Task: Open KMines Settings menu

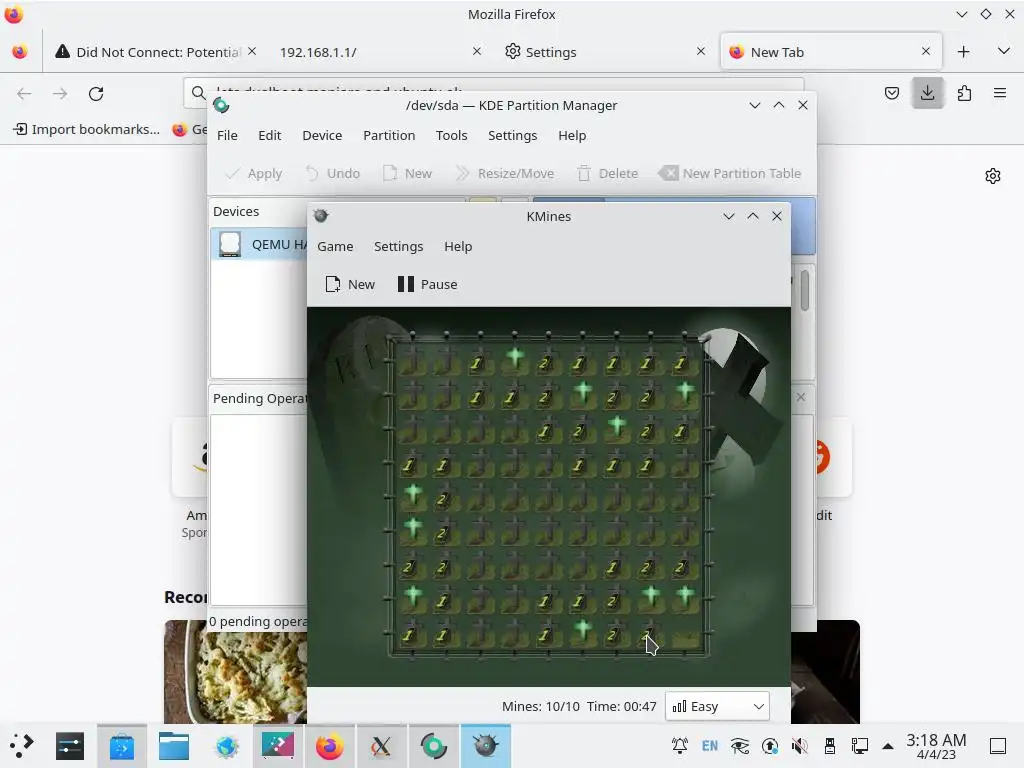Action: (x=398, y=246)
